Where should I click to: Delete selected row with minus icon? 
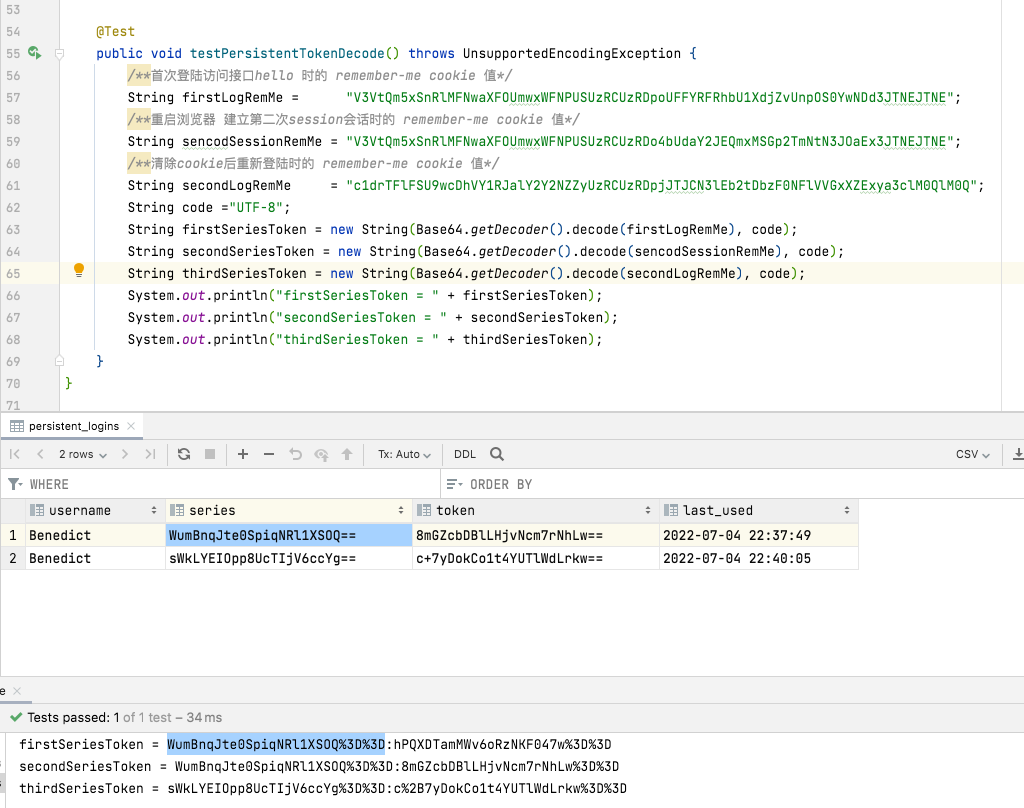268,454
